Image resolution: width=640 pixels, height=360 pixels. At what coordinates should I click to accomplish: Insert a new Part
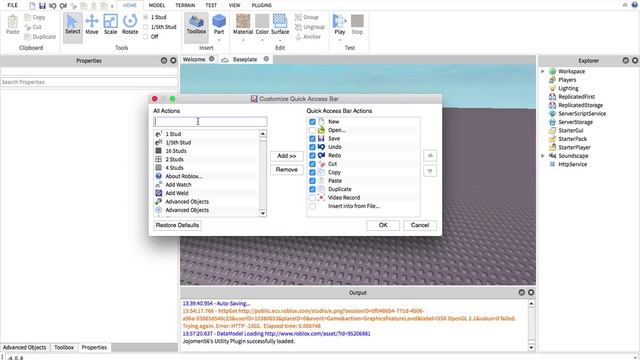(x=219, y=24)
